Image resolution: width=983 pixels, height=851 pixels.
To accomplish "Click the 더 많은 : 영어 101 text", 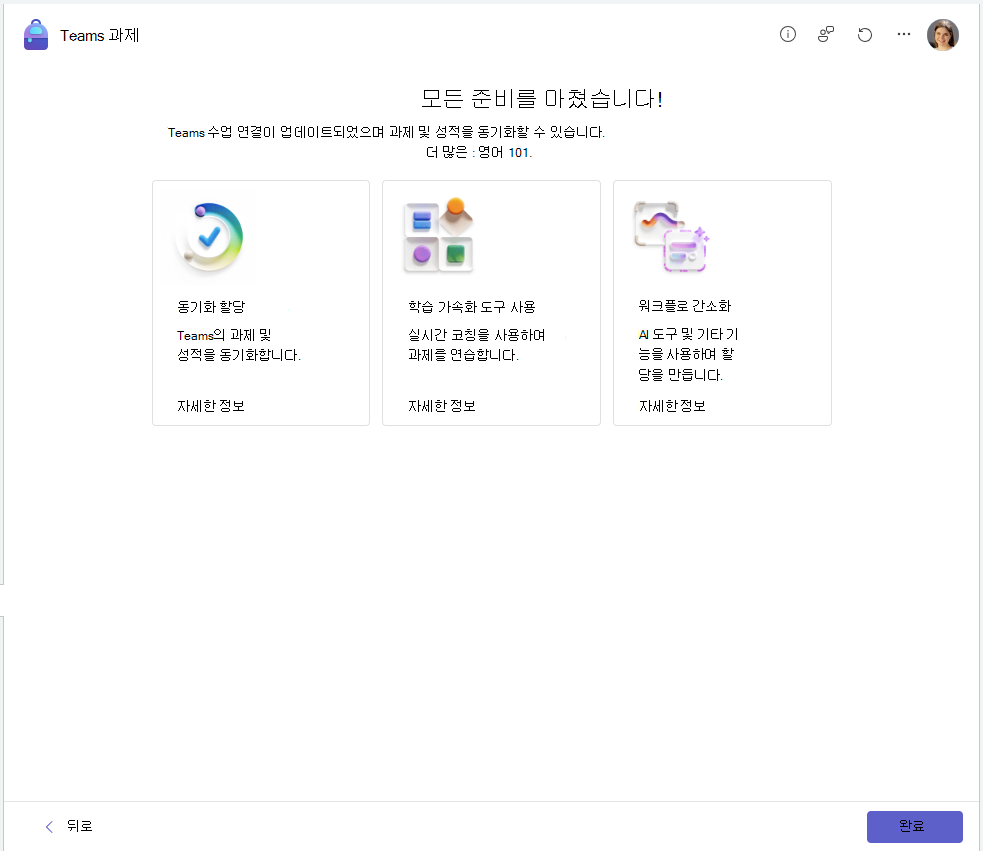I will click(479, 152).
